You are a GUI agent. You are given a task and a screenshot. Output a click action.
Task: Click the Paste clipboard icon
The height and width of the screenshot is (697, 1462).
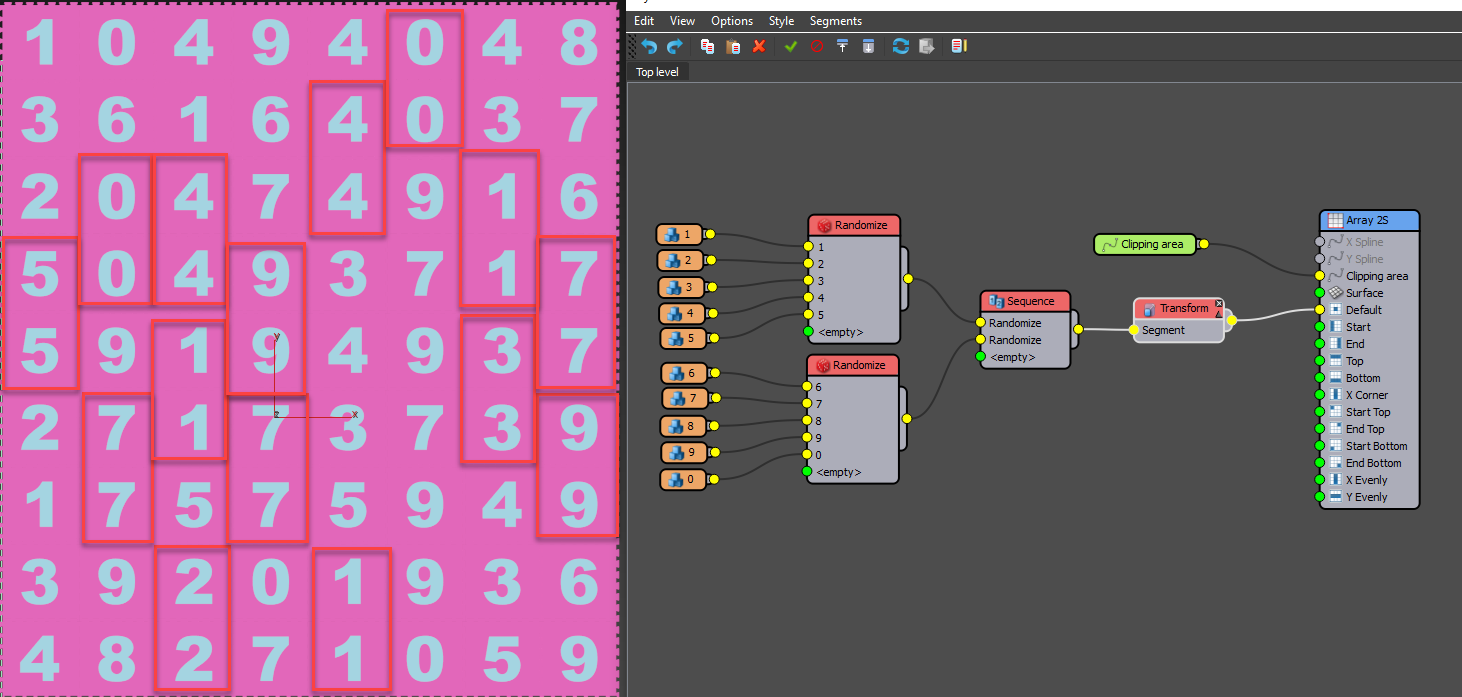pos(733,45)
